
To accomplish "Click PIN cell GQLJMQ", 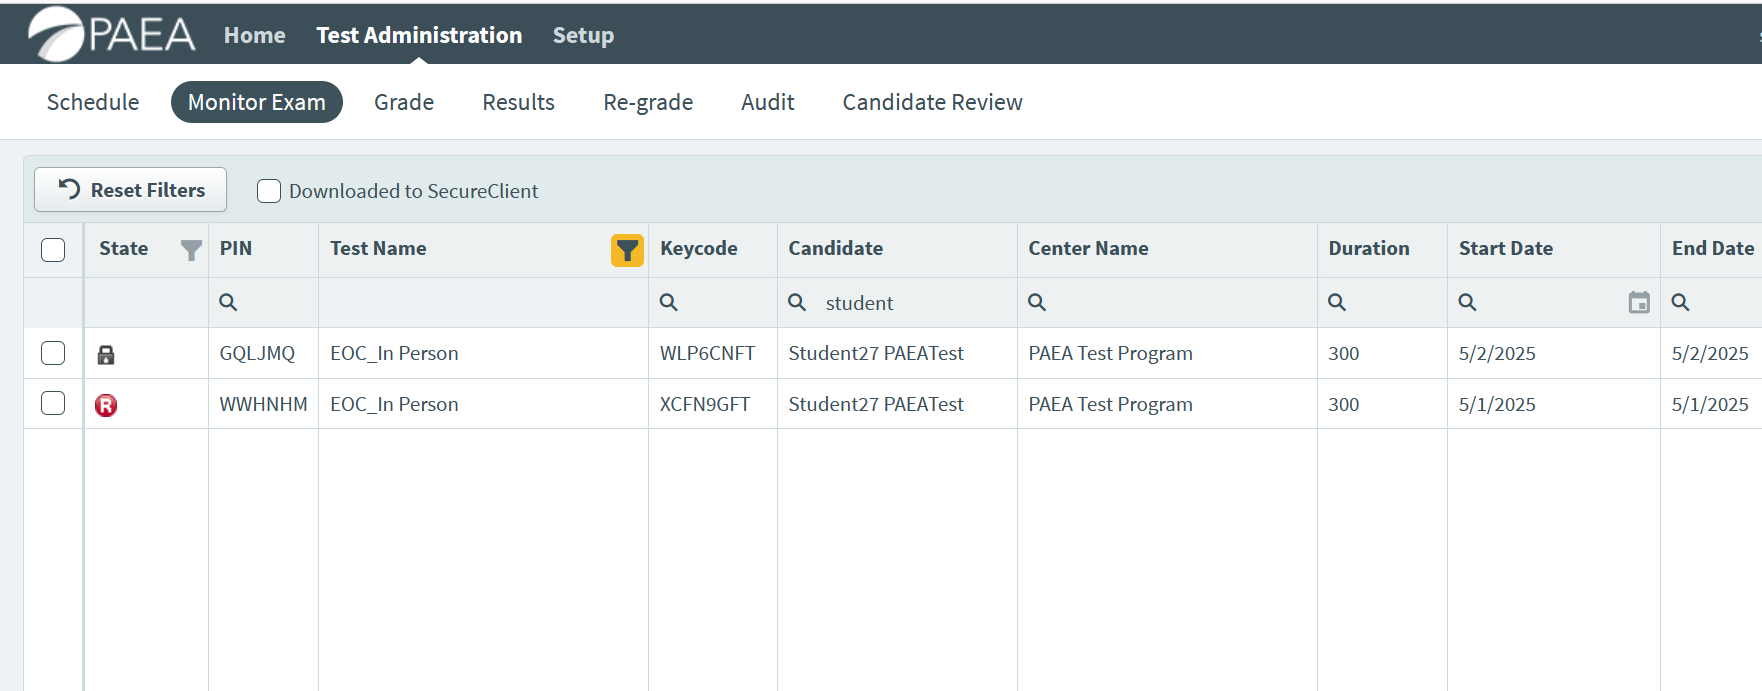I will point(257,354).
